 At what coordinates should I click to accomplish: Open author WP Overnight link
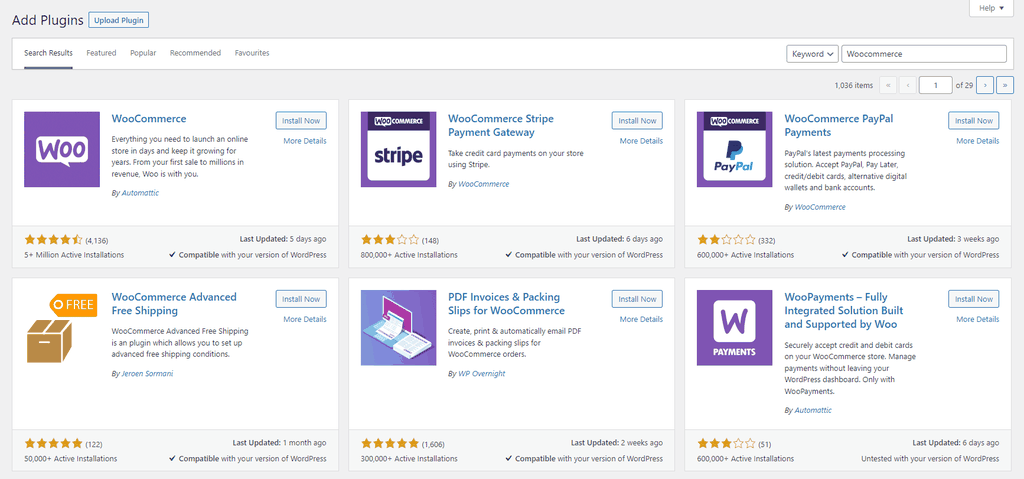[x=481, y=374]
